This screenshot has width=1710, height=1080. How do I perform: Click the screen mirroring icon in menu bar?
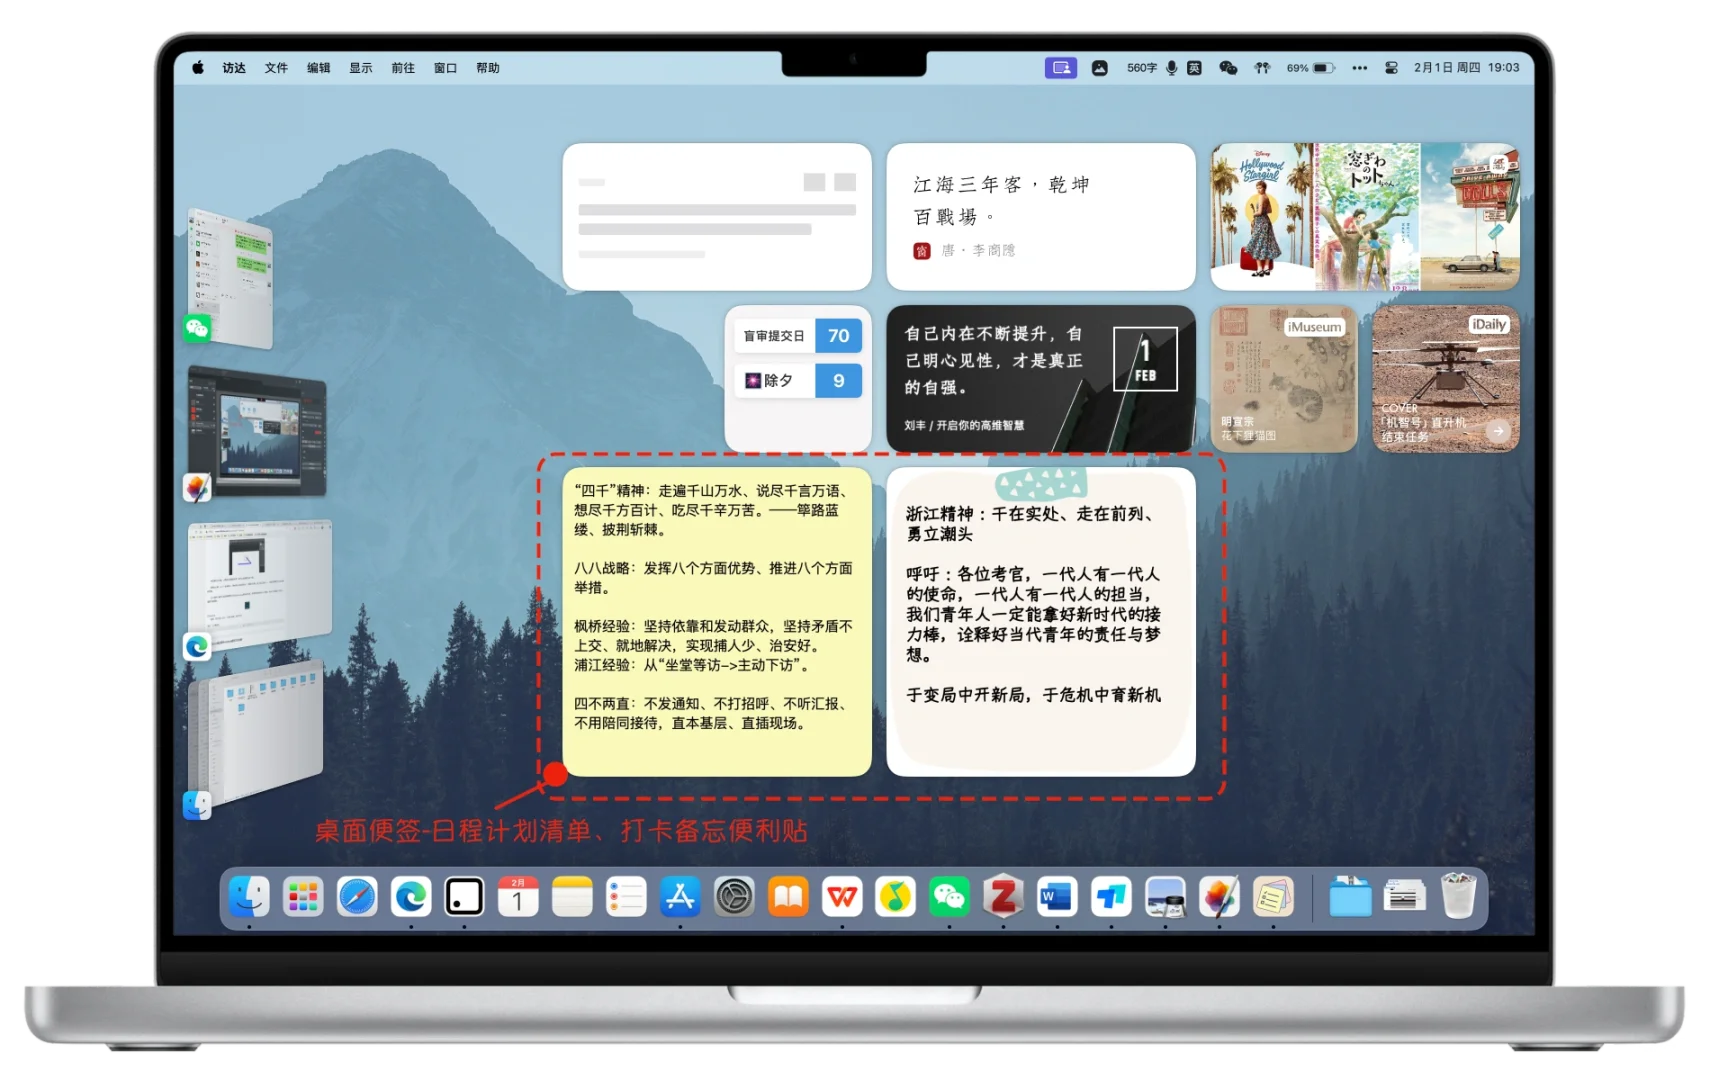(1060, 68)
